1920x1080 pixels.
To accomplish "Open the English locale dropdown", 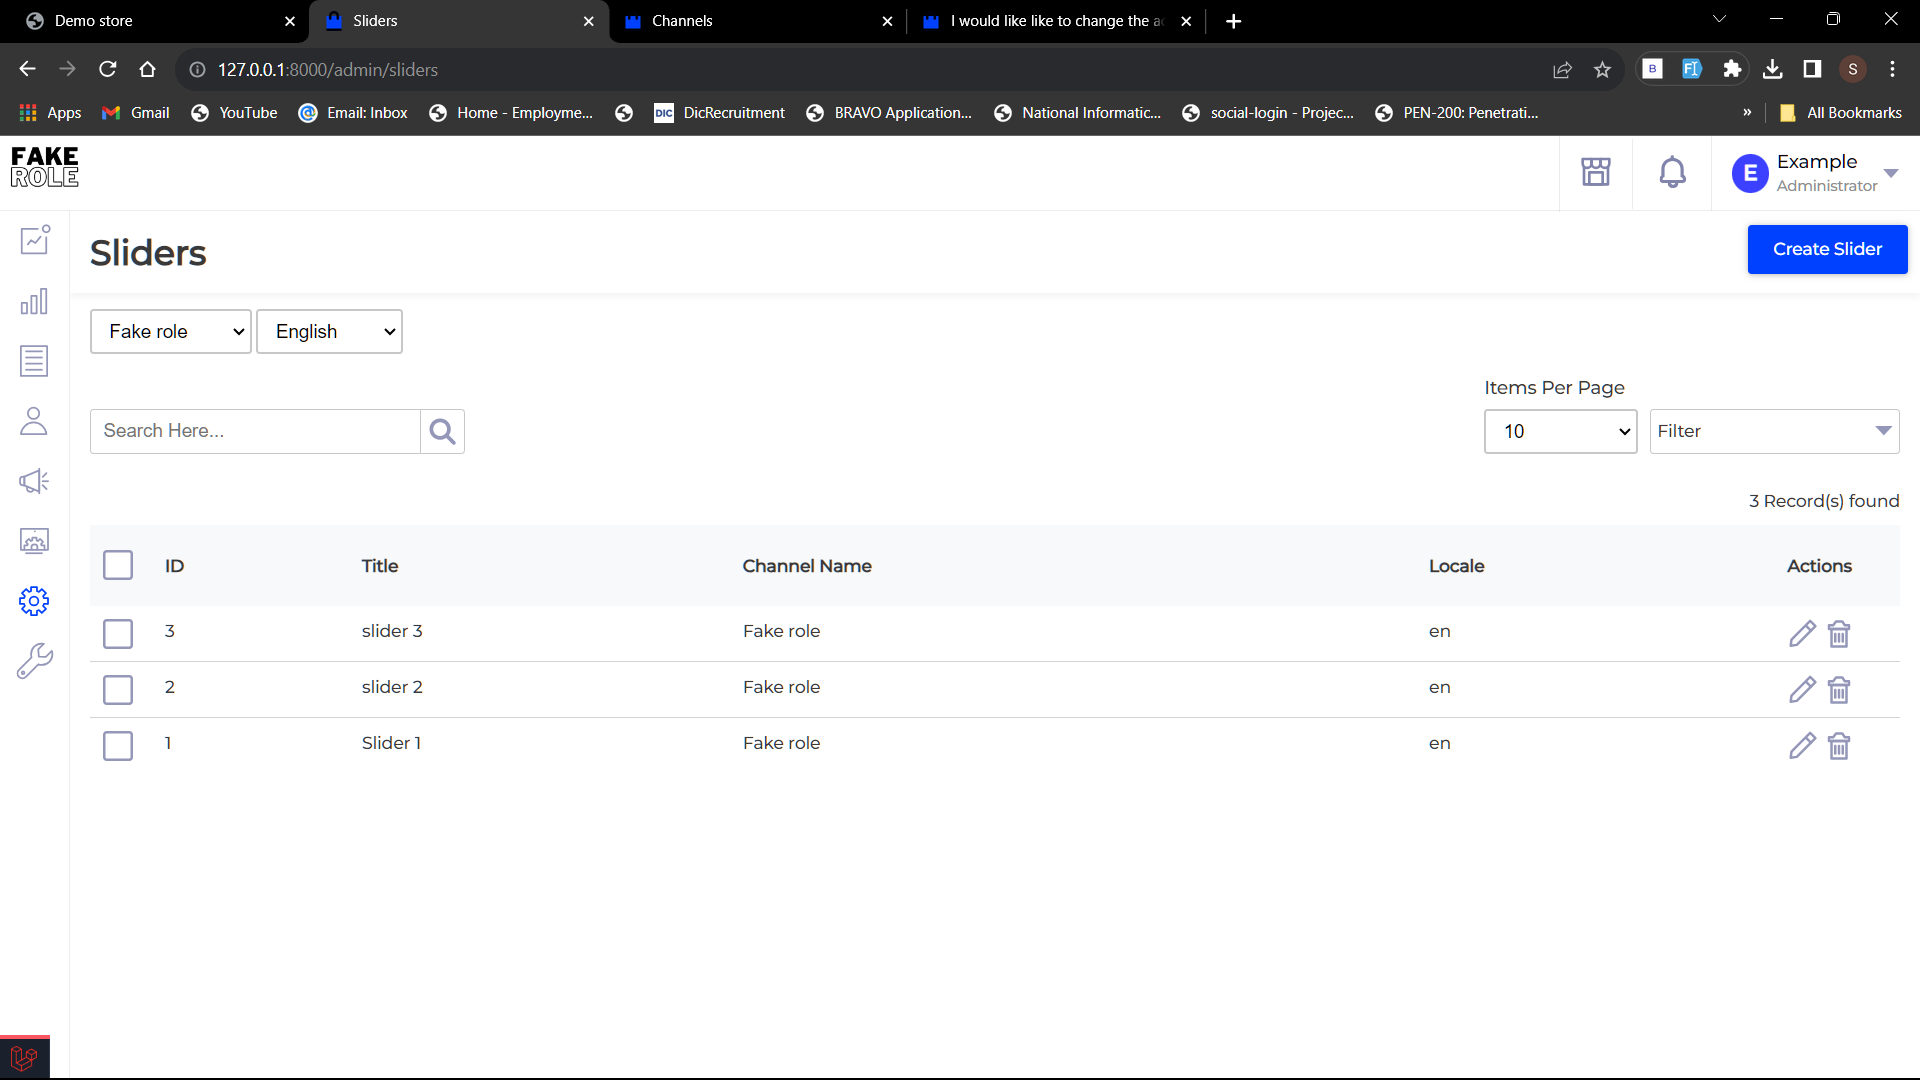I will tap(329, 331).
